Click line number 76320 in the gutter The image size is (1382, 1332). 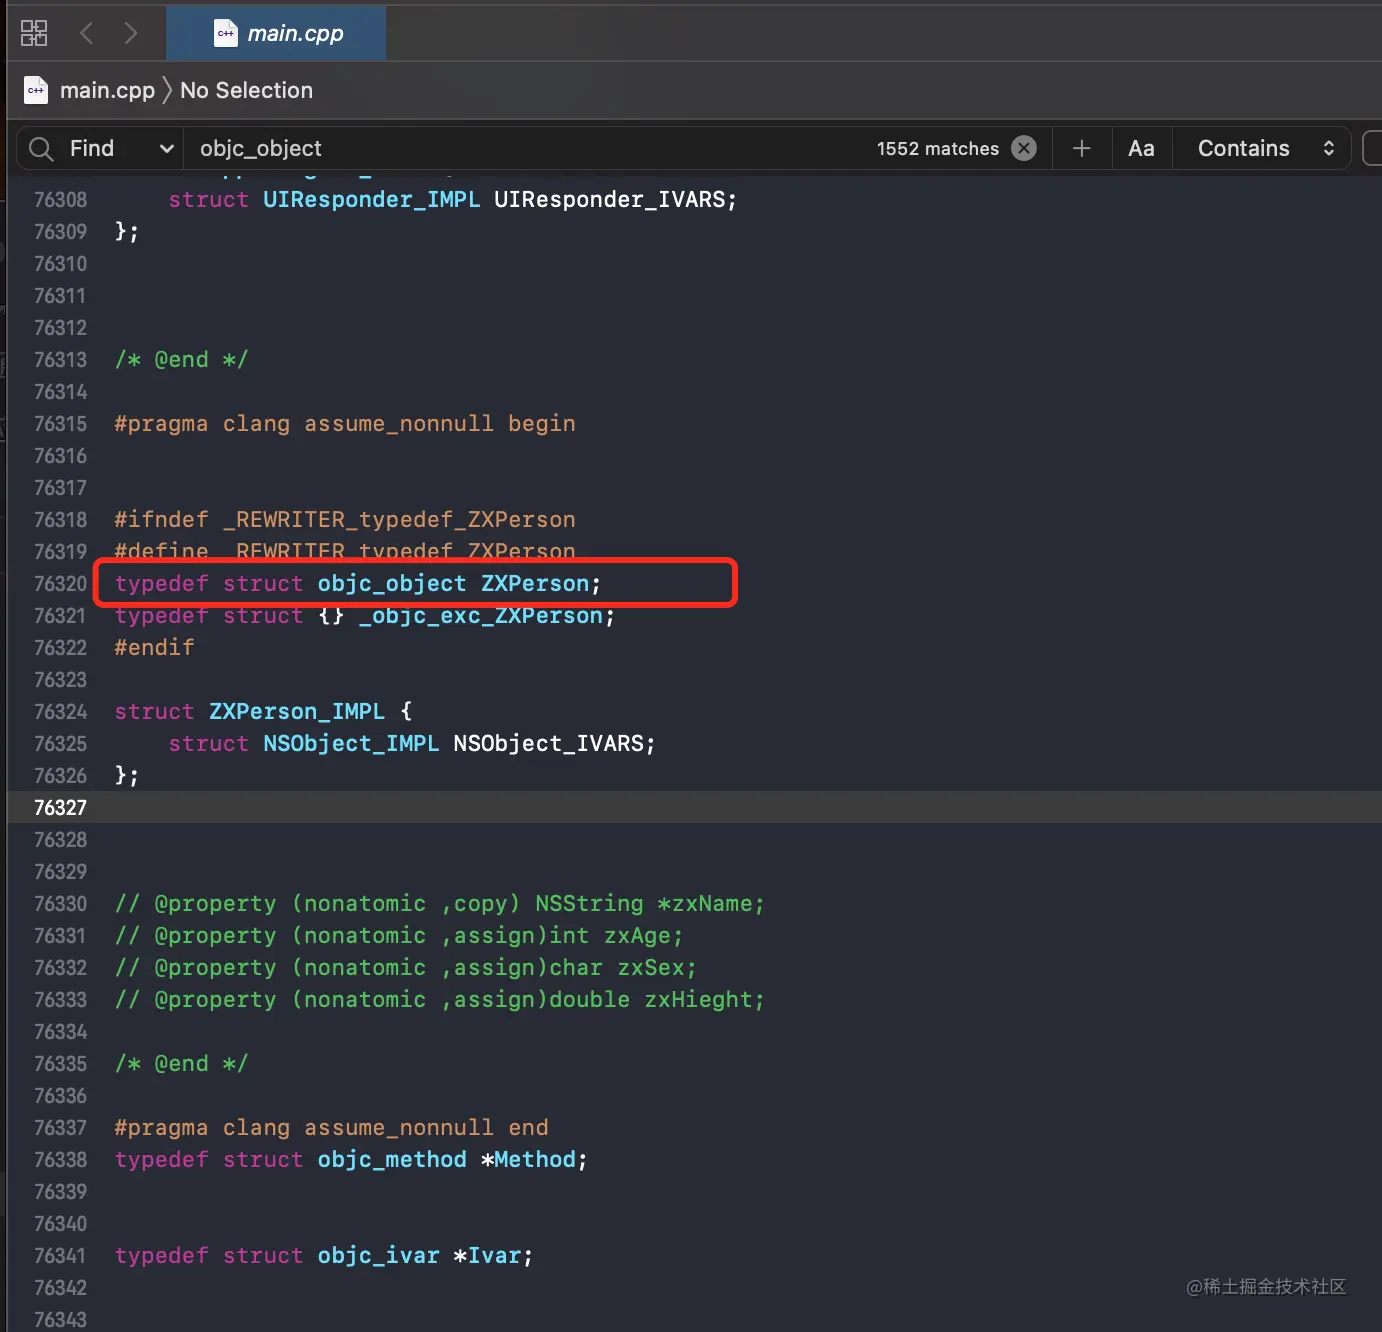pyautogui.click(x=60, y=584)
